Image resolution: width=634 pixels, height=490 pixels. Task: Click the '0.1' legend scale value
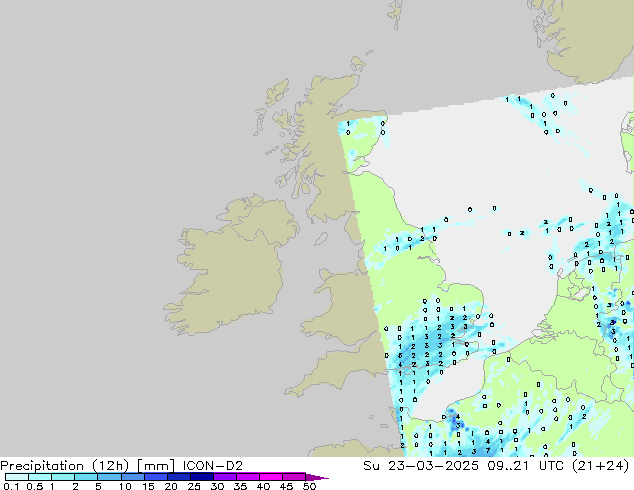tap(11, 486)
